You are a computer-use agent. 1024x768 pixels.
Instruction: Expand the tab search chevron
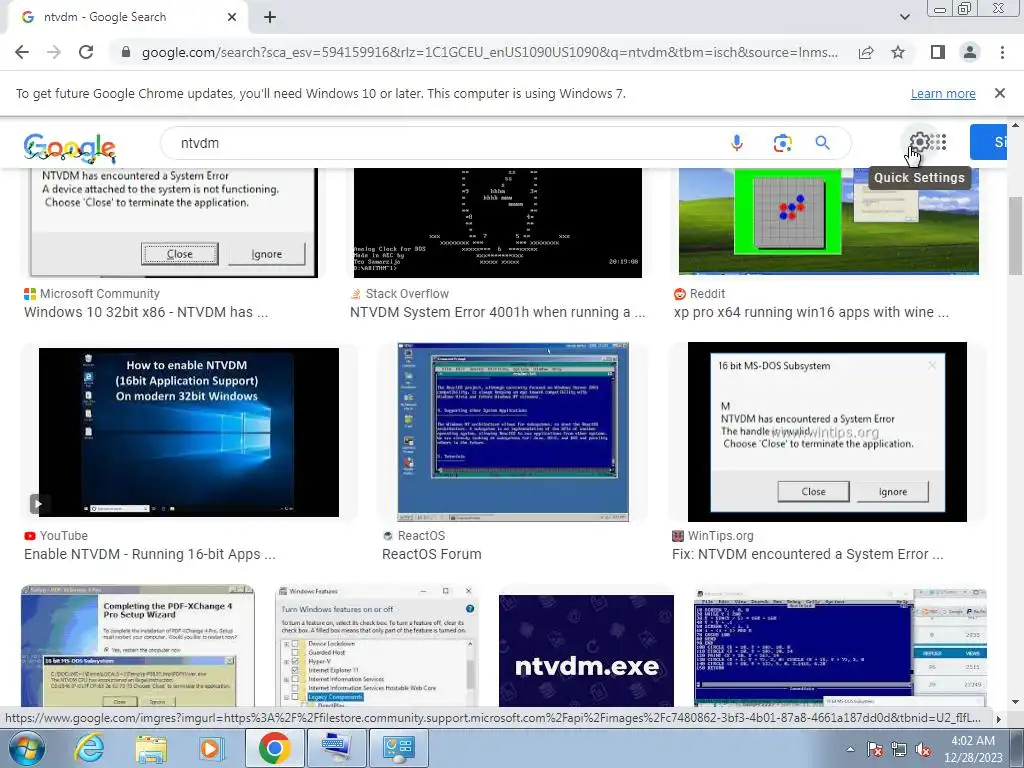point(904,17)
